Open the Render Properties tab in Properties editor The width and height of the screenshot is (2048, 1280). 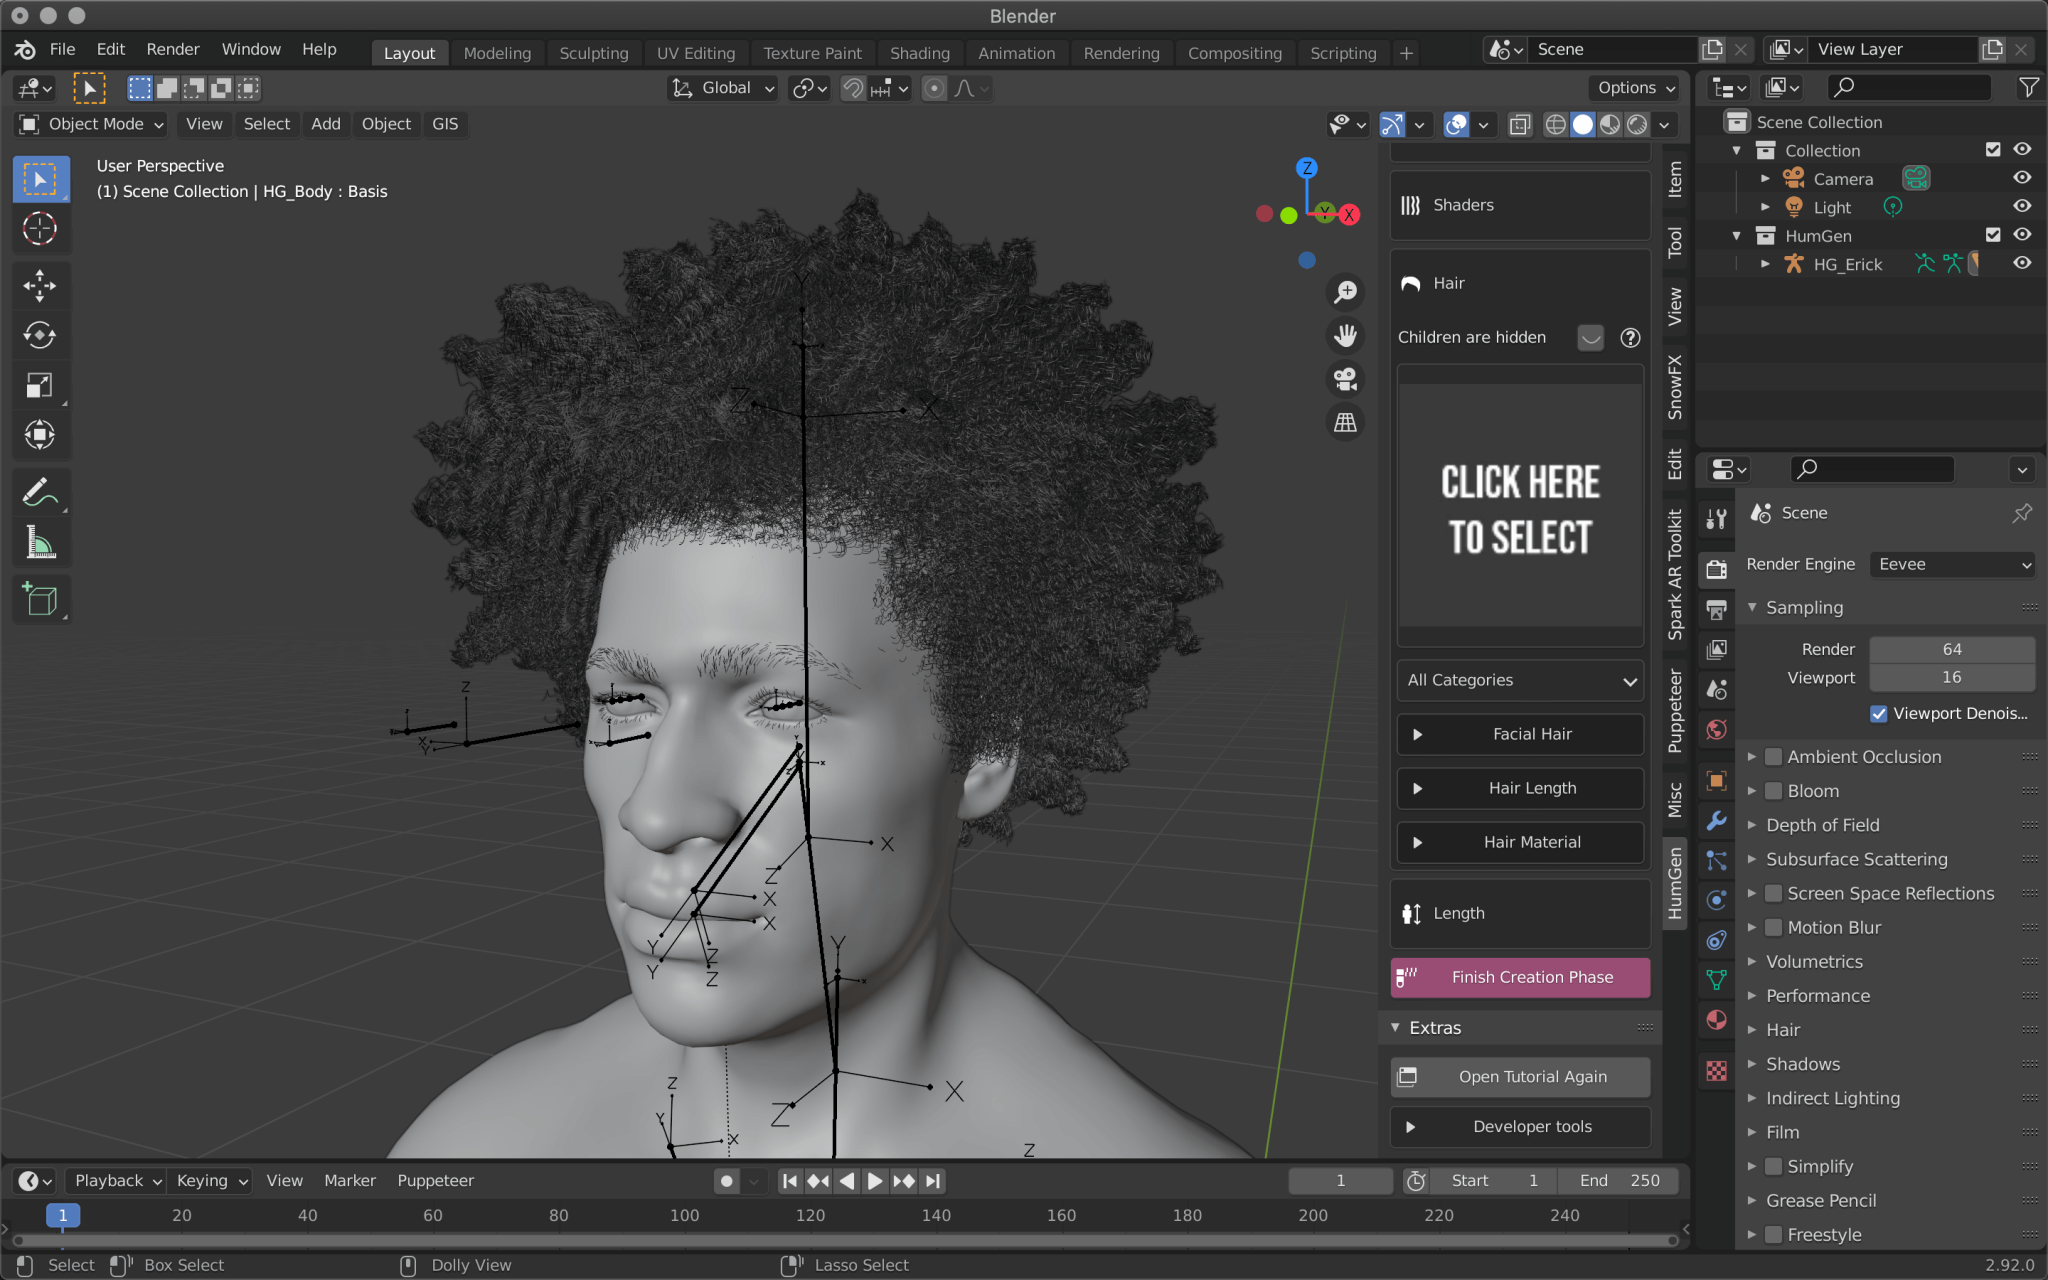coord(1716,569)
